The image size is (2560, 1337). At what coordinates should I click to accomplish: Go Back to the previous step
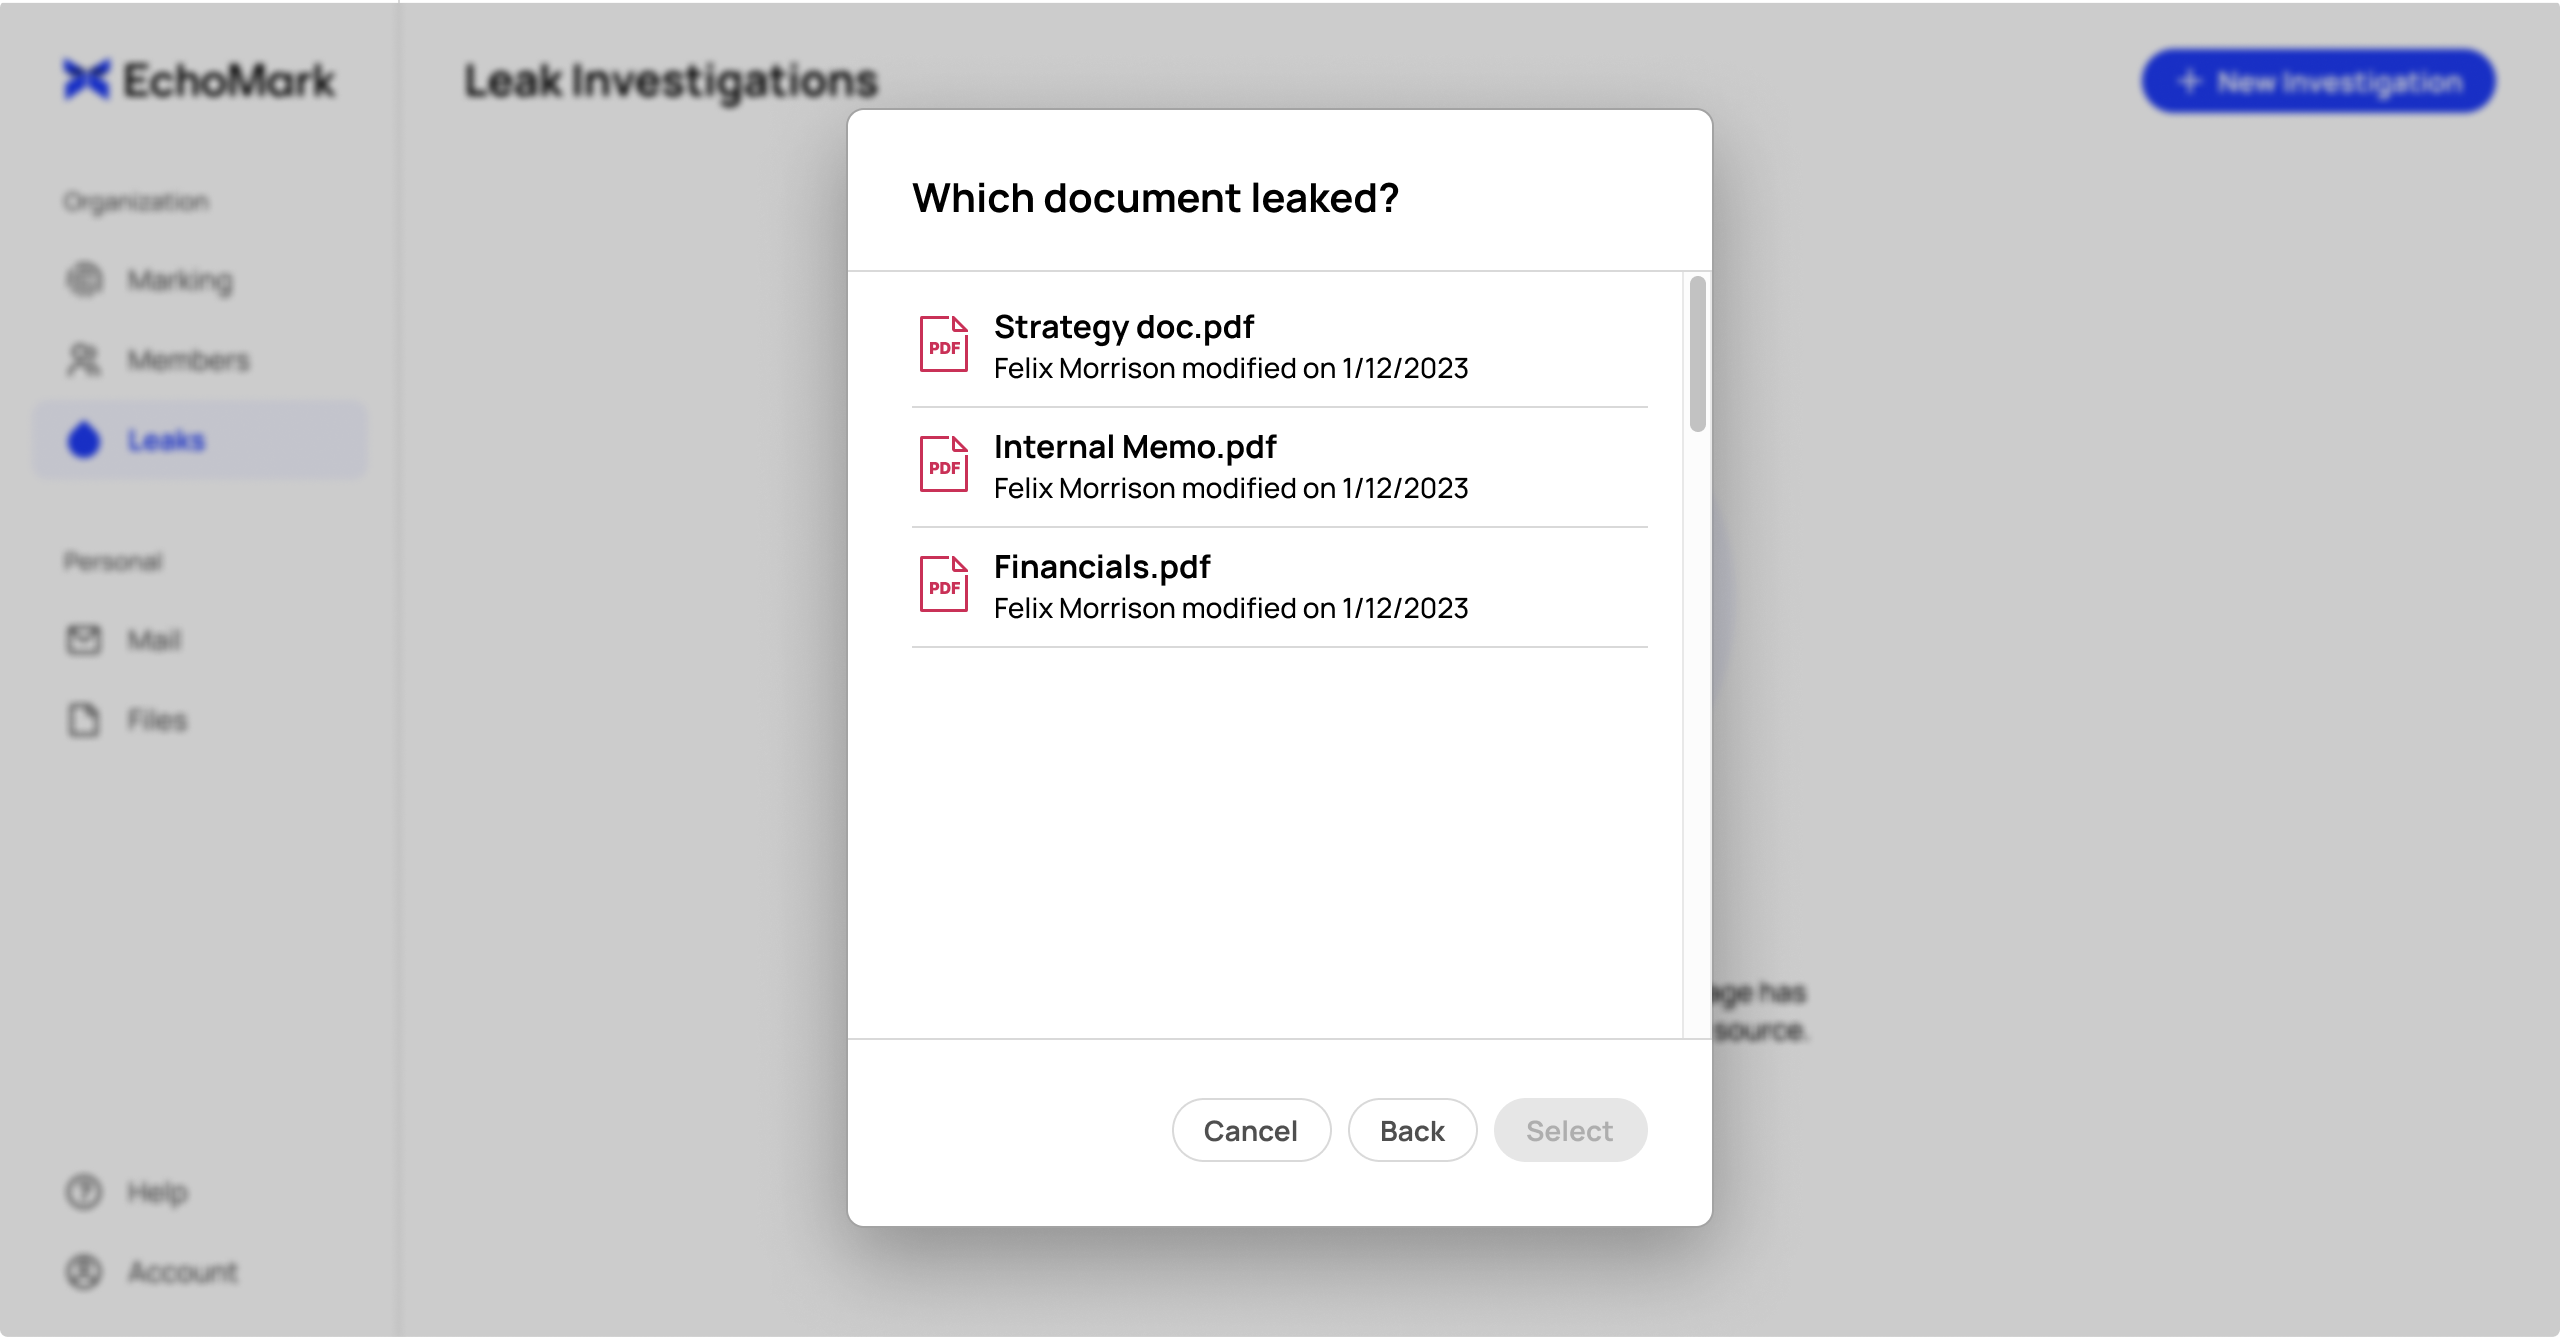pos(1412,1130)
